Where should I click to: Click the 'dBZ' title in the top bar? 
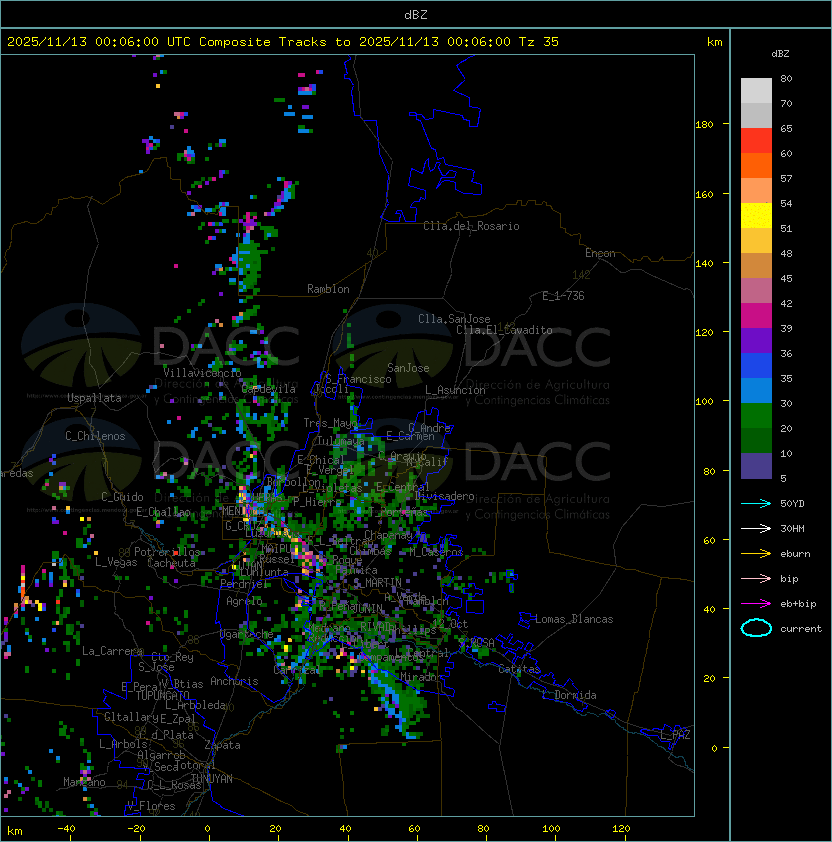[416, 14]
